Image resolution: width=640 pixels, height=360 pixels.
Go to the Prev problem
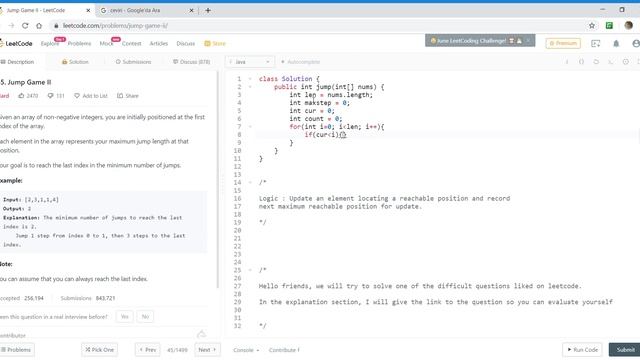click(148, 350)
